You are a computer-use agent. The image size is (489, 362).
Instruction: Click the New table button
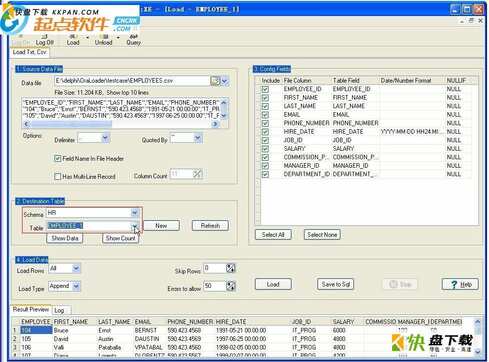point(161,226)
